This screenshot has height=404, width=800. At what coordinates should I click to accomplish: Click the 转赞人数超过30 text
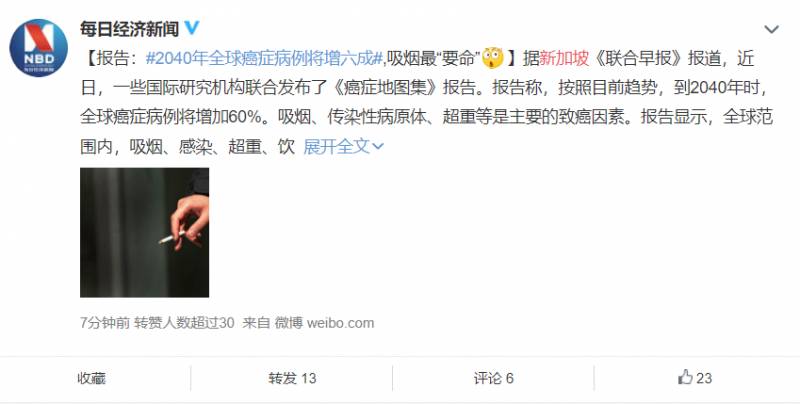point(184,323)
